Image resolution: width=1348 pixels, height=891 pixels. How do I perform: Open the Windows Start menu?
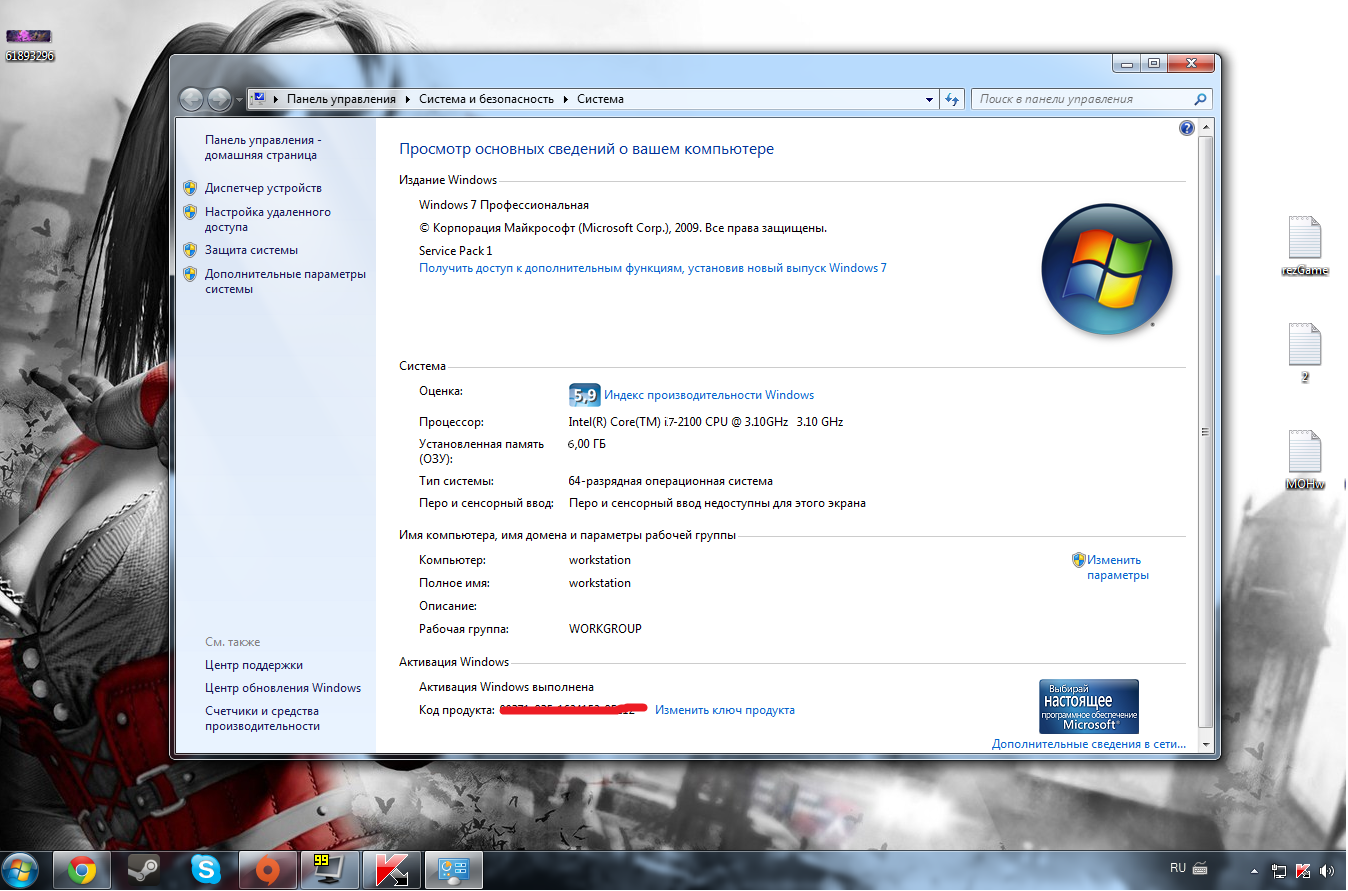point(21,869)
